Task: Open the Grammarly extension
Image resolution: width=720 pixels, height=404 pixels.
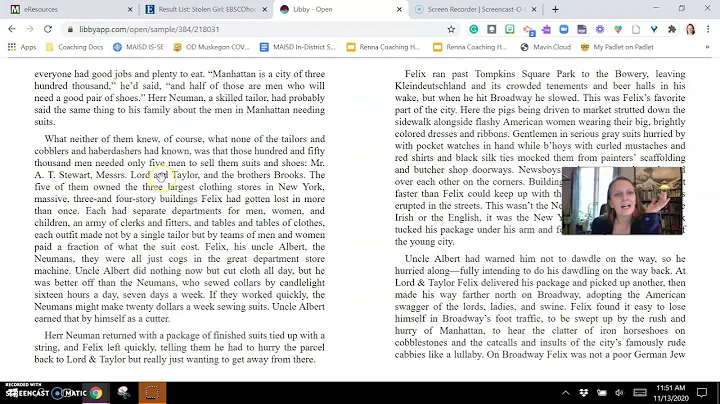Action: 473,29
